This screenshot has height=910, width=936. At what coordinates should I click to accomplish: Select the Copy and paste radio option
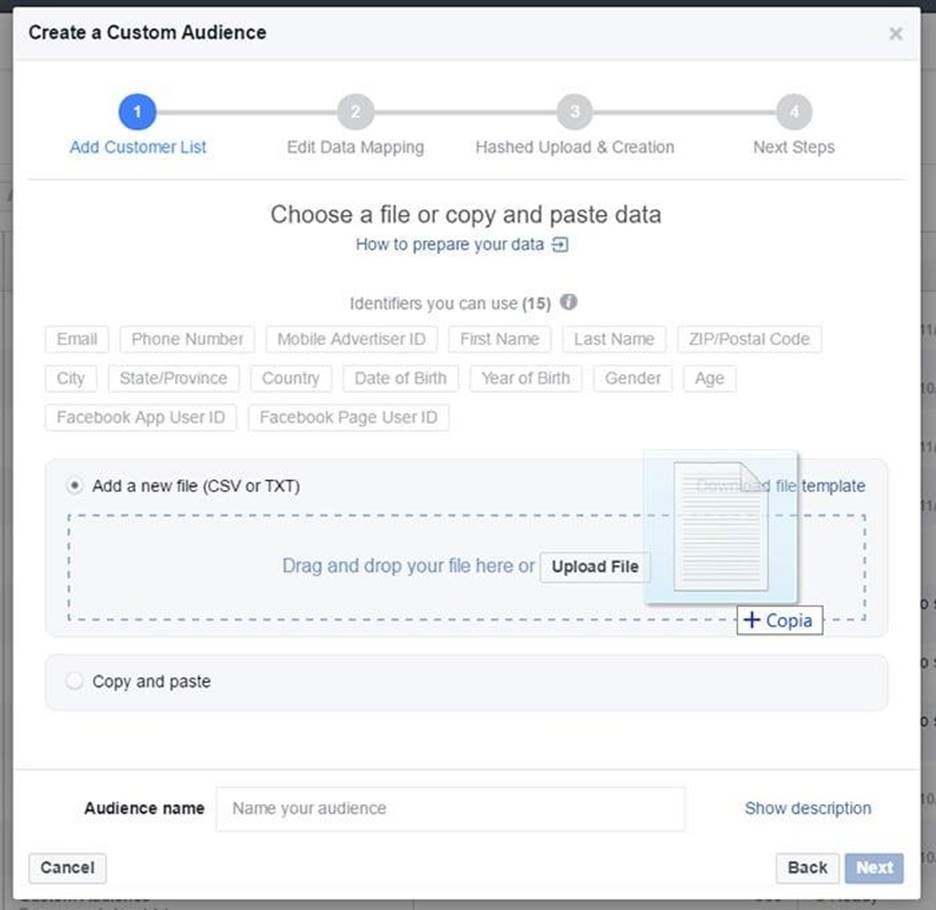[74, 681]
